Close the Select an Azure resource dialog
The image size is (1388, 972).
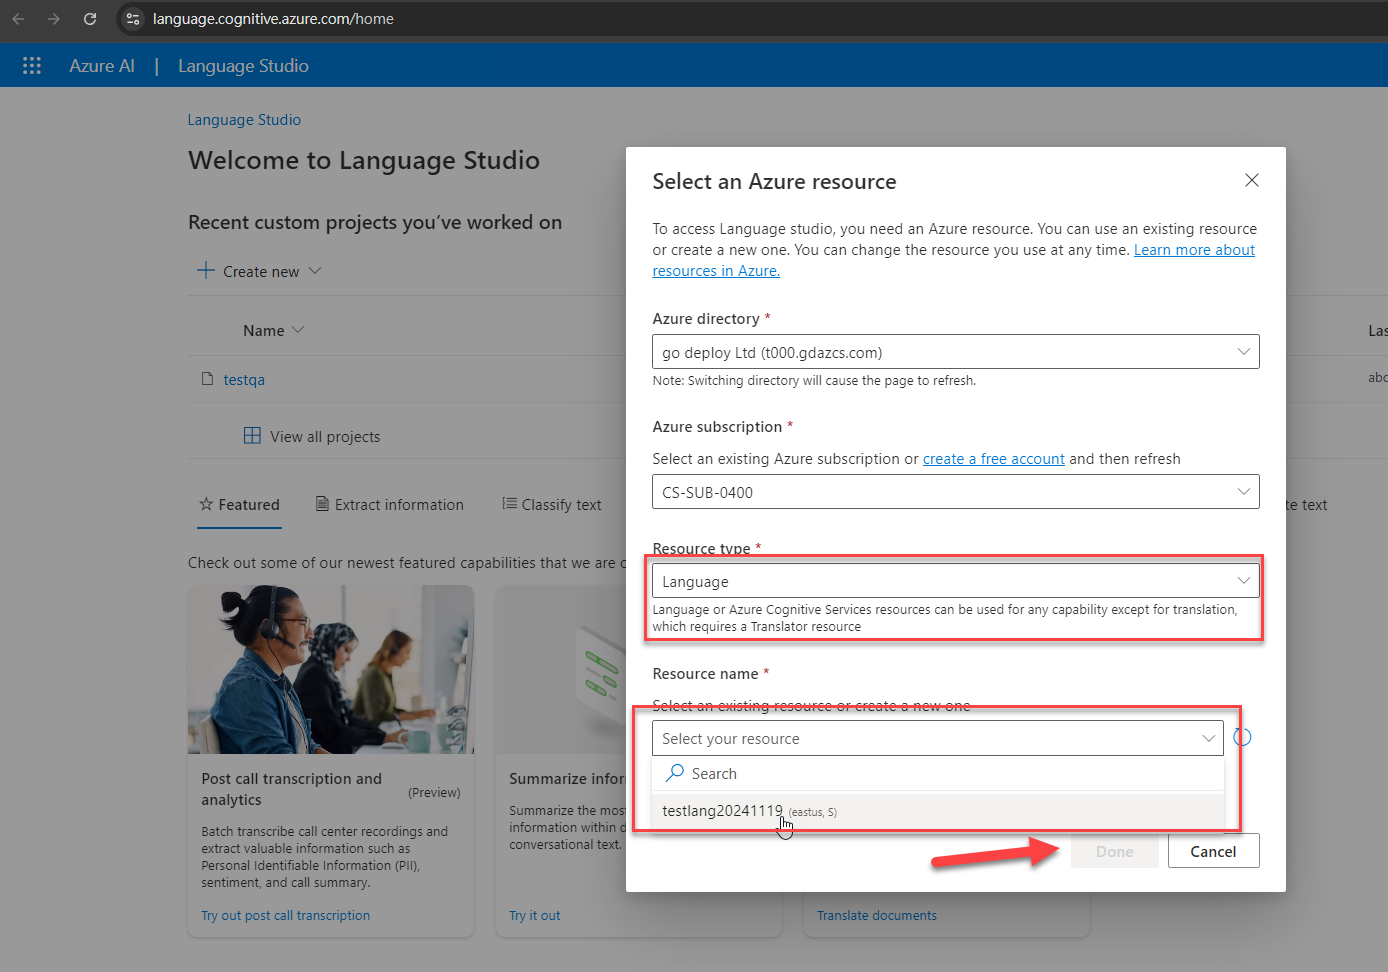(1251, 180)
